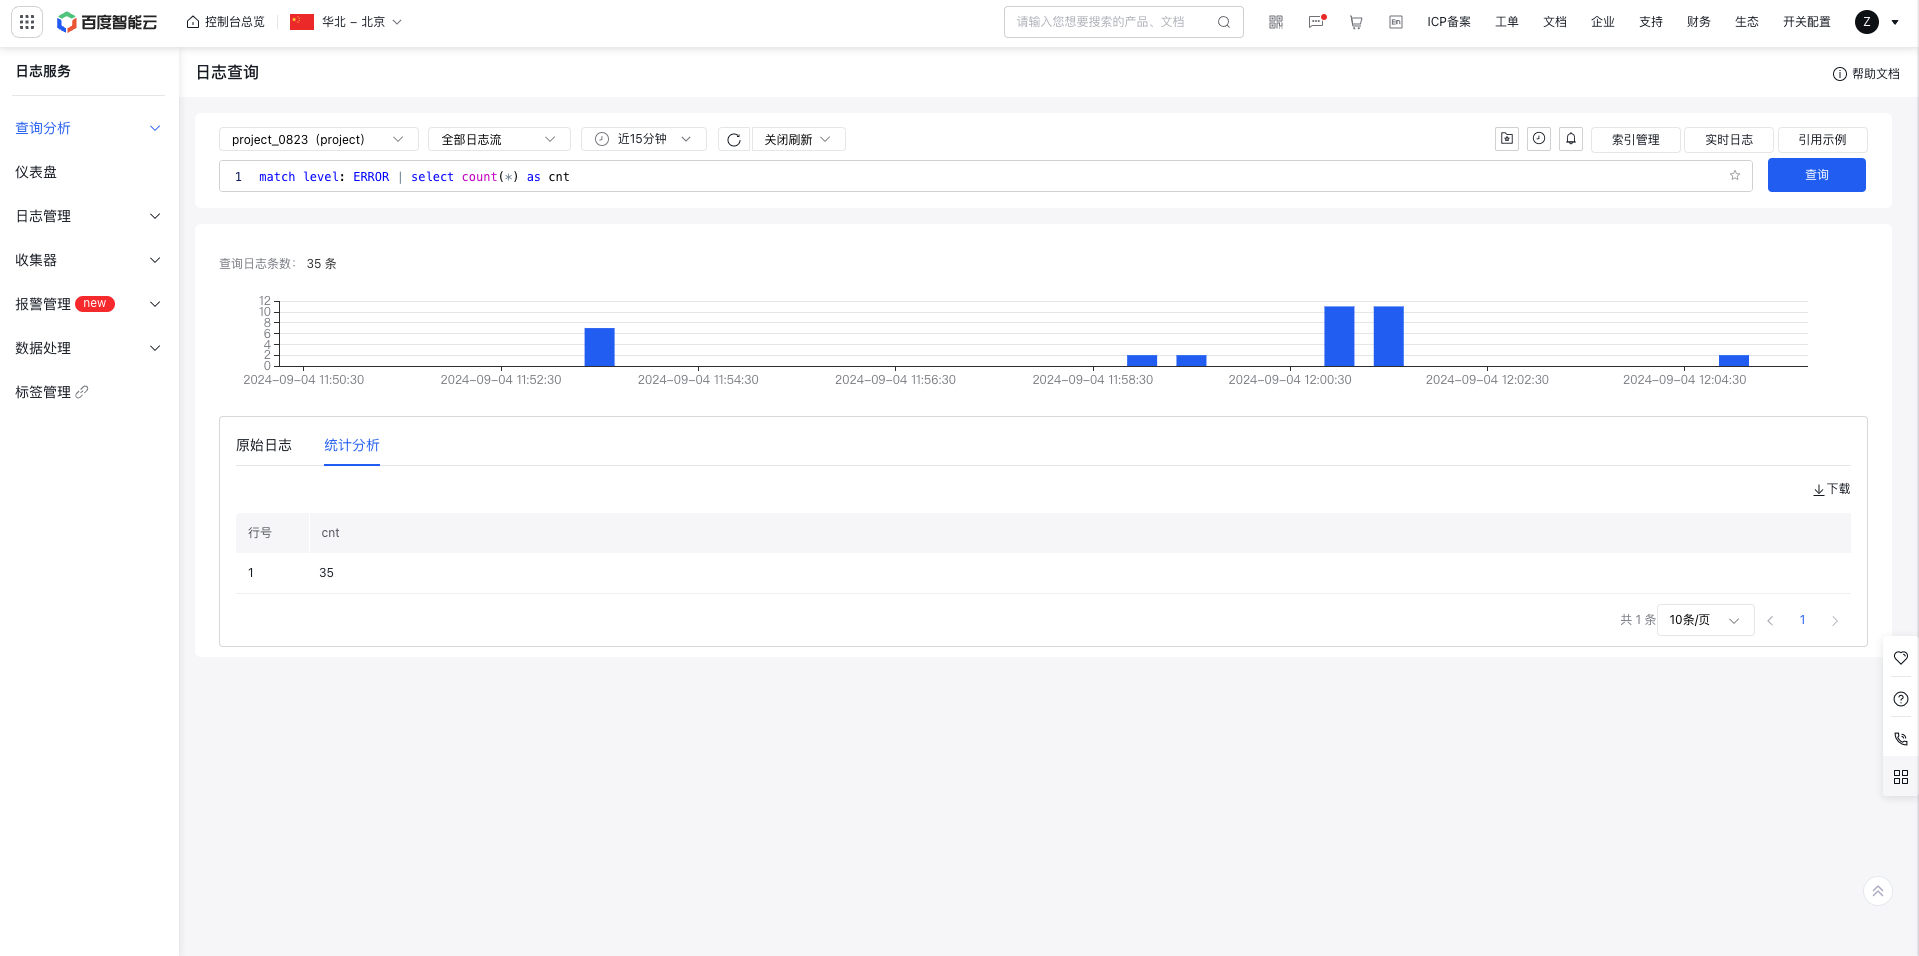Click the saved queries folder icon
Screen dimensions: 1919x956
pos(1507,139)
